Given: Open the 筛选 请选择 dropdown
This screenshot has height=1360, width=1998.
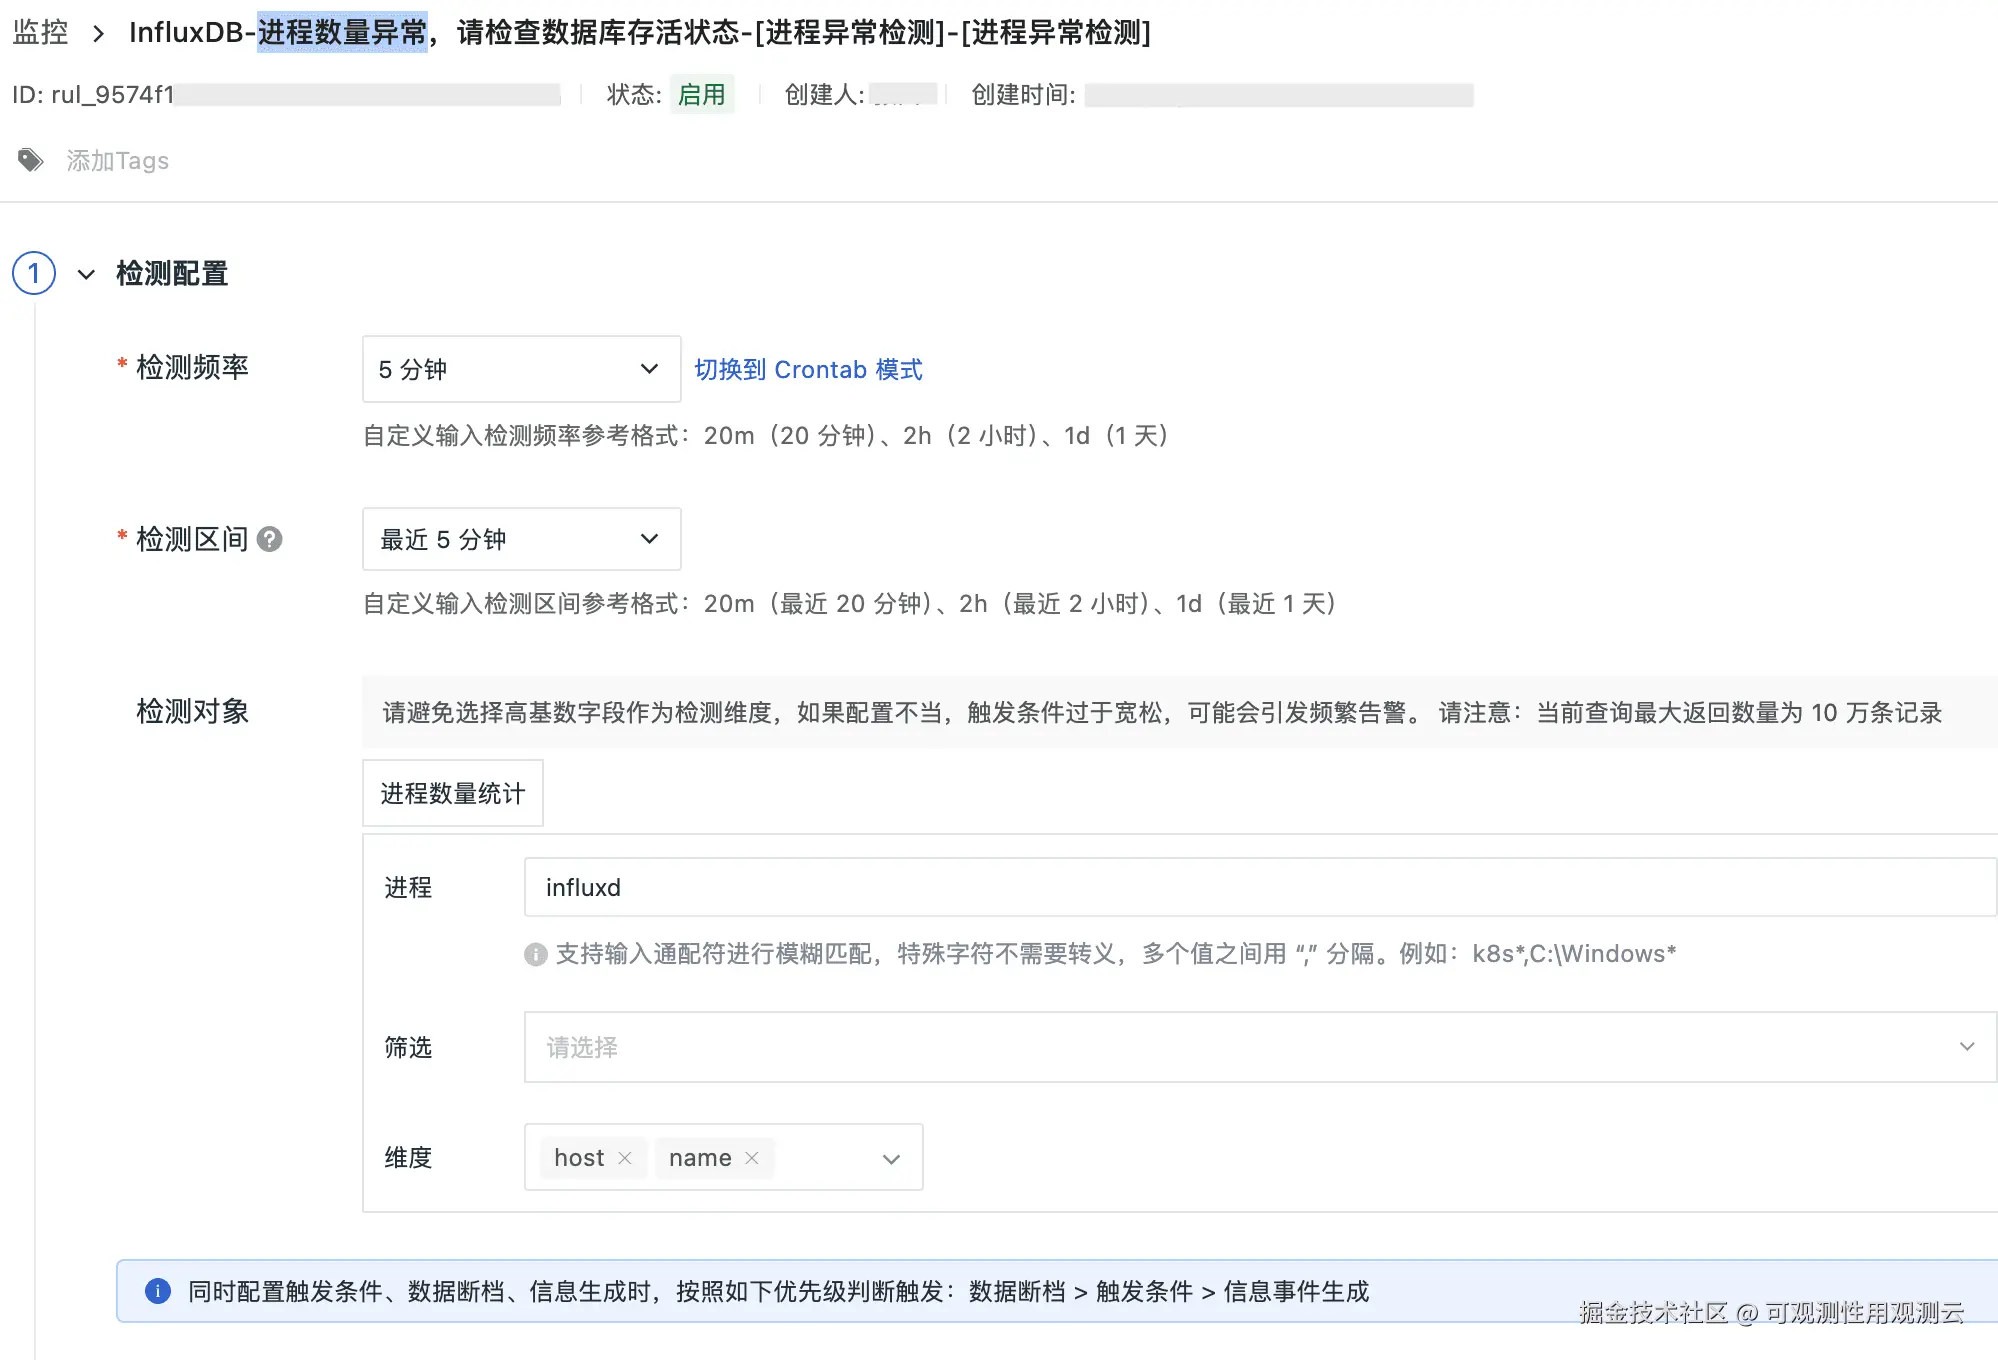Looking at the screenshot, I should (x=1259, y=1047).
